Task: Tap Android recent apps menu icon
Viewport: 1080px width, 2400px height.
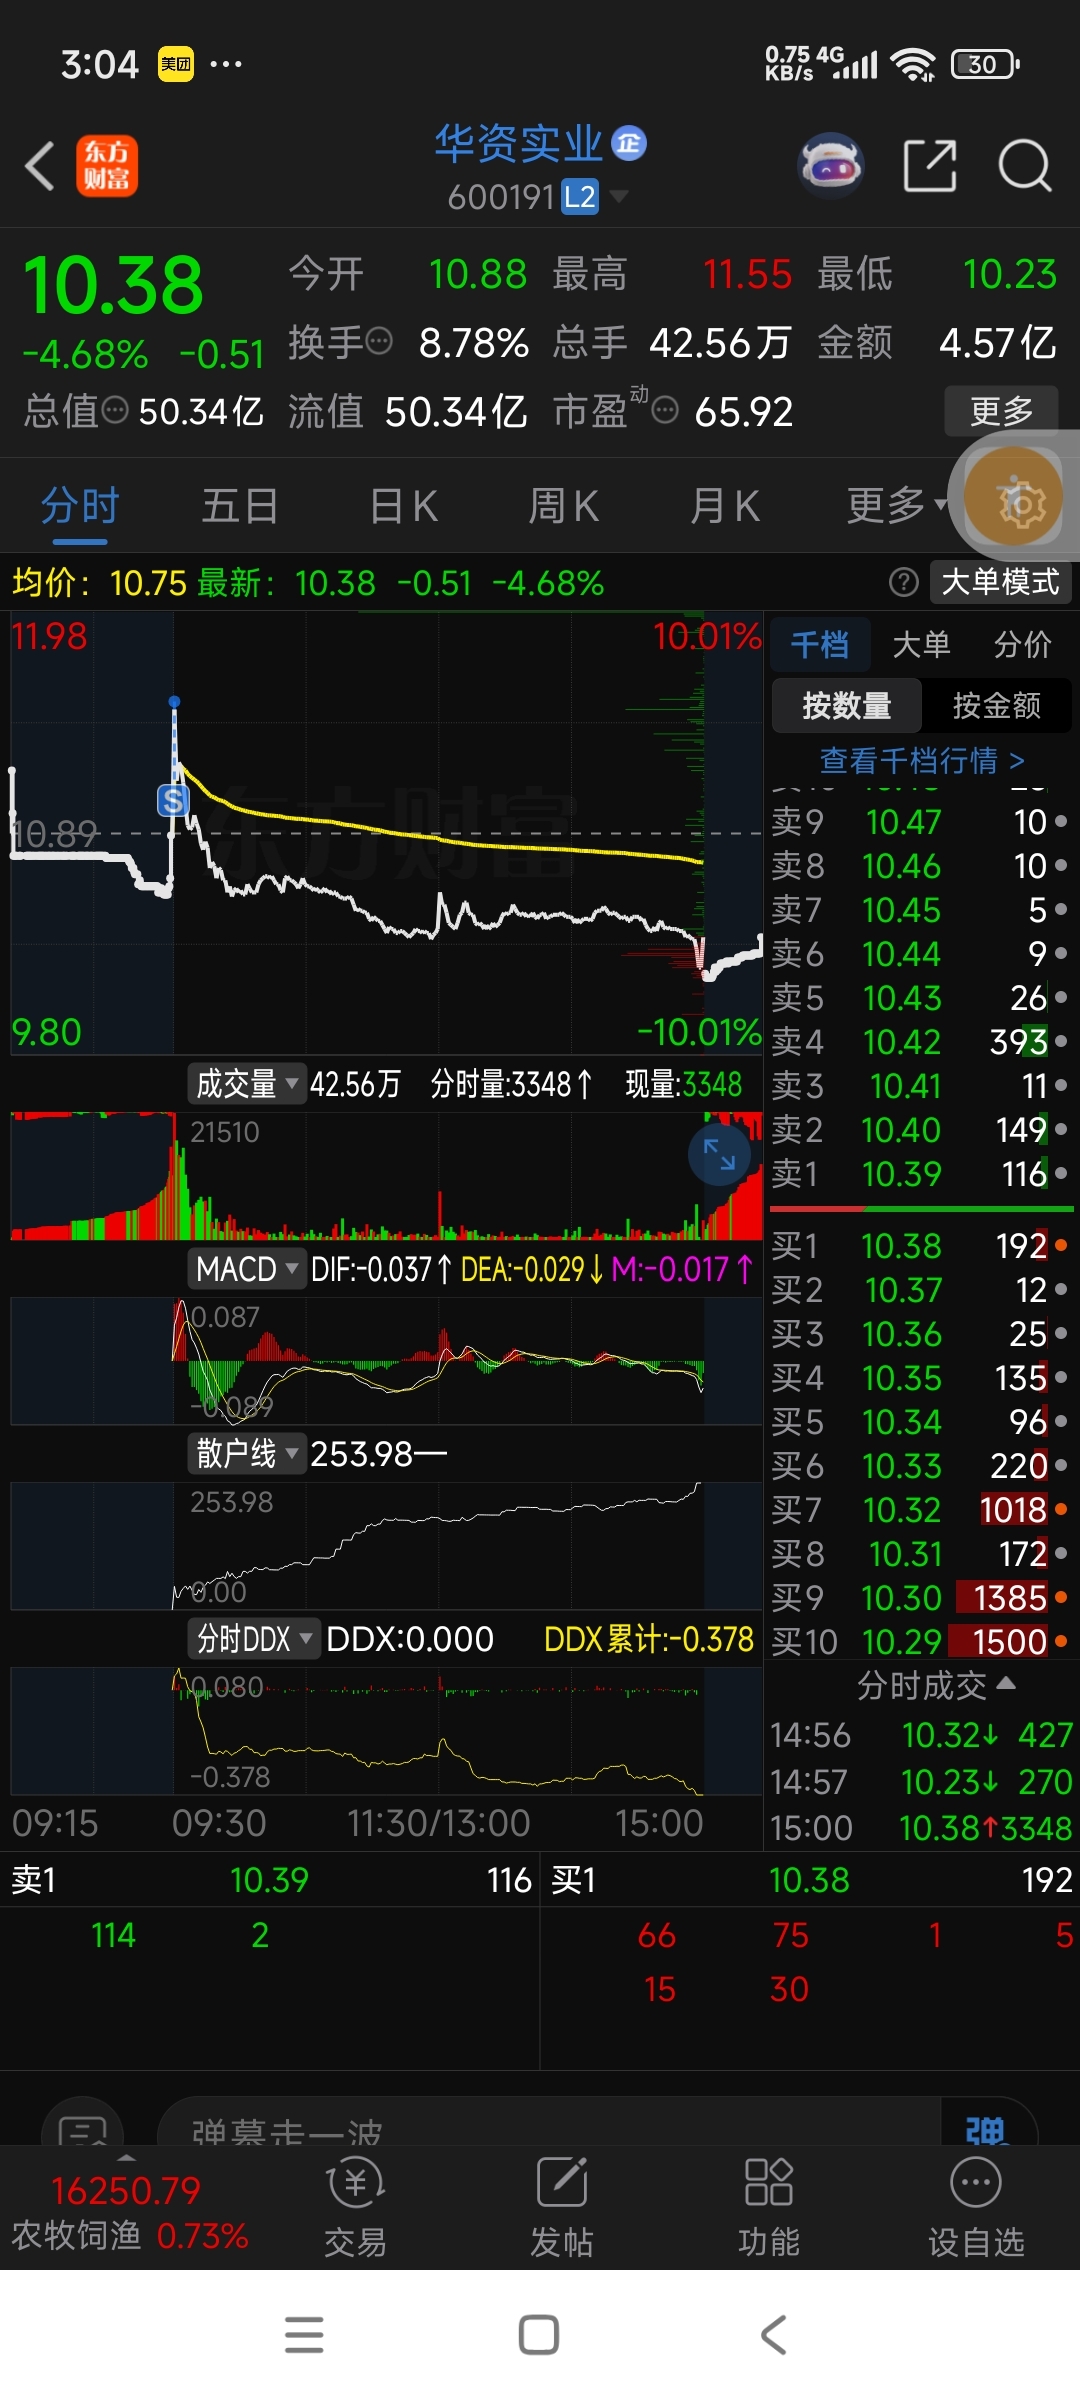Action: pos(304,2335)
